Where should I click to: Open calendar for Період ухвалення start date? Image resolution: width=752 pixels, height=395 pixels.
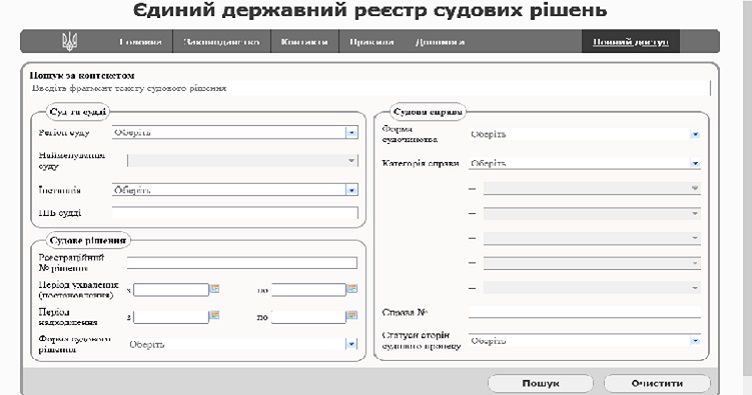(x=215, y=289)
